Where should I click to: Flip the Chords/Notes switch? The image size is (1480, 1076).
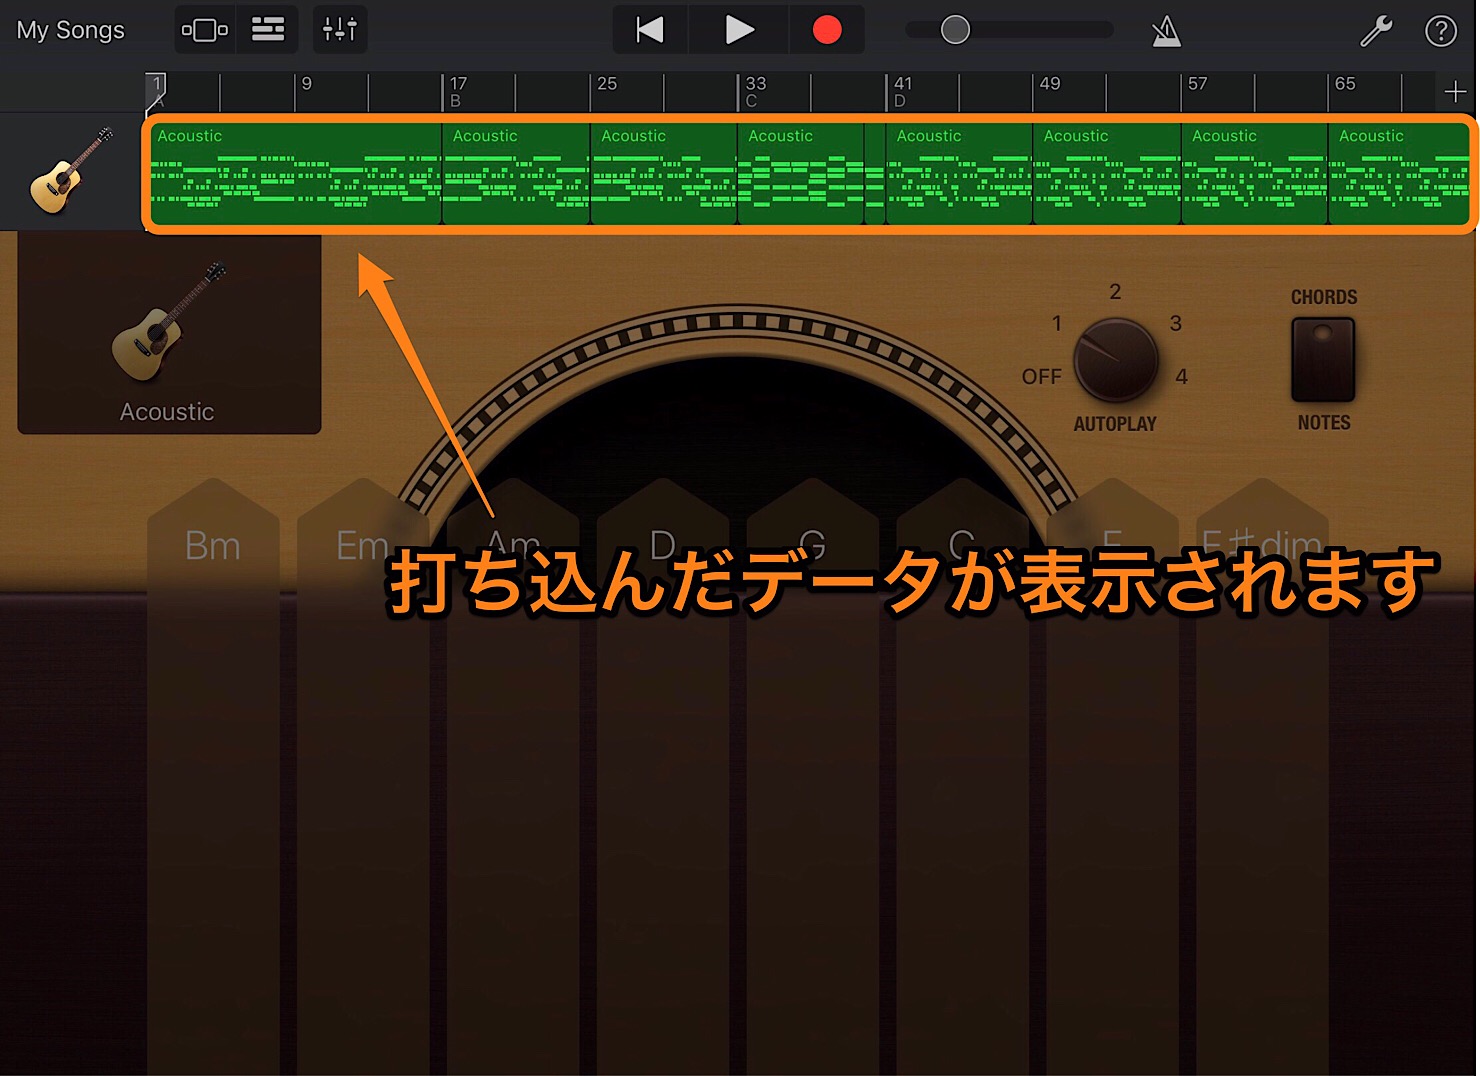click(x=1323, y=360)
